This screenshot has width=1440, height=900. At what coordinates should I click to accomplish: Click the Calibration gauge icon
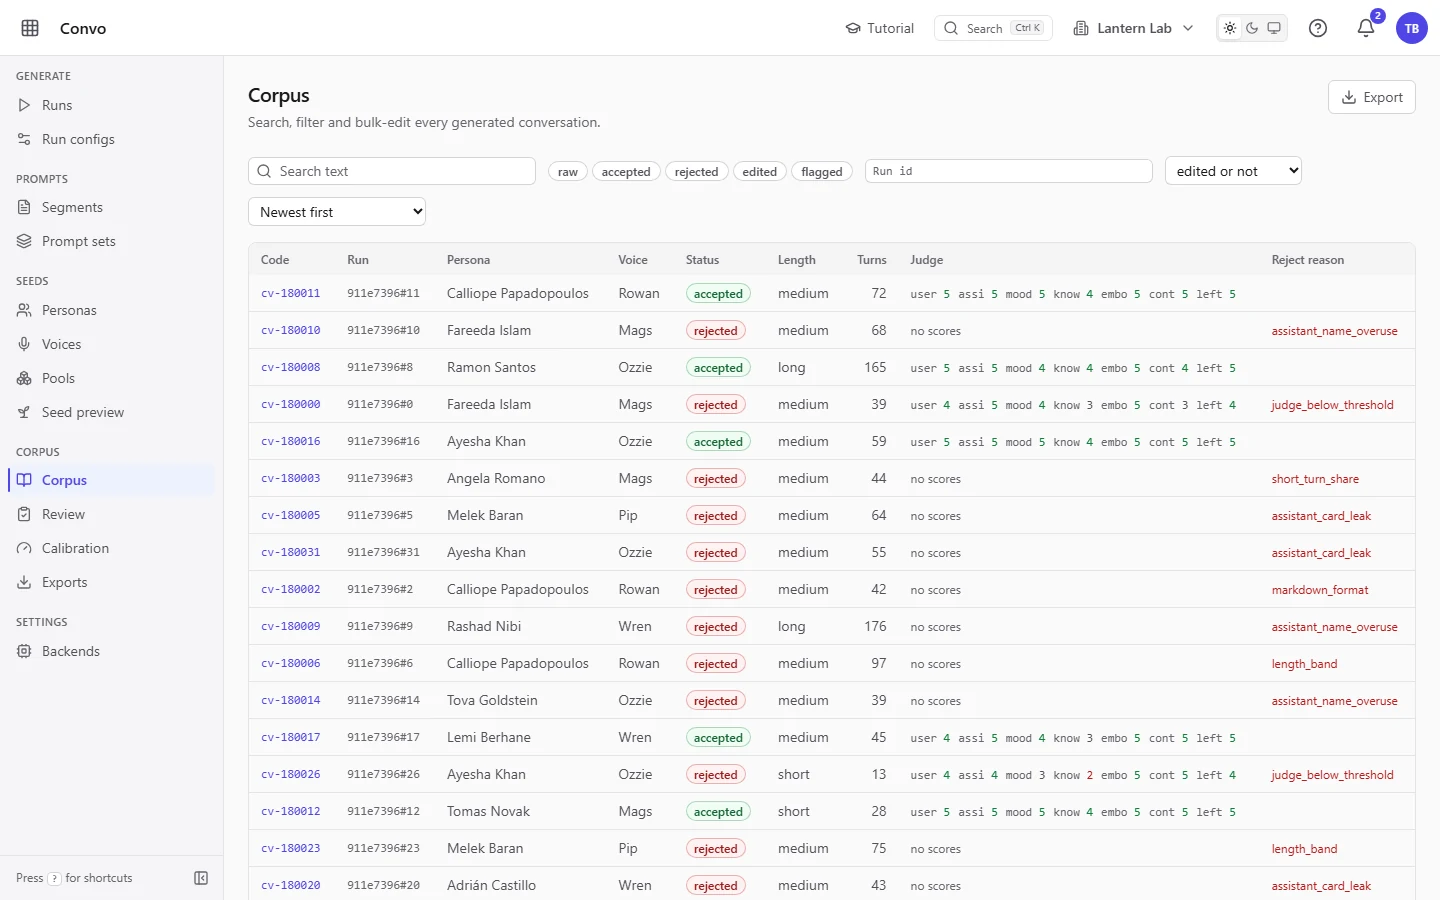coord(24,548)
